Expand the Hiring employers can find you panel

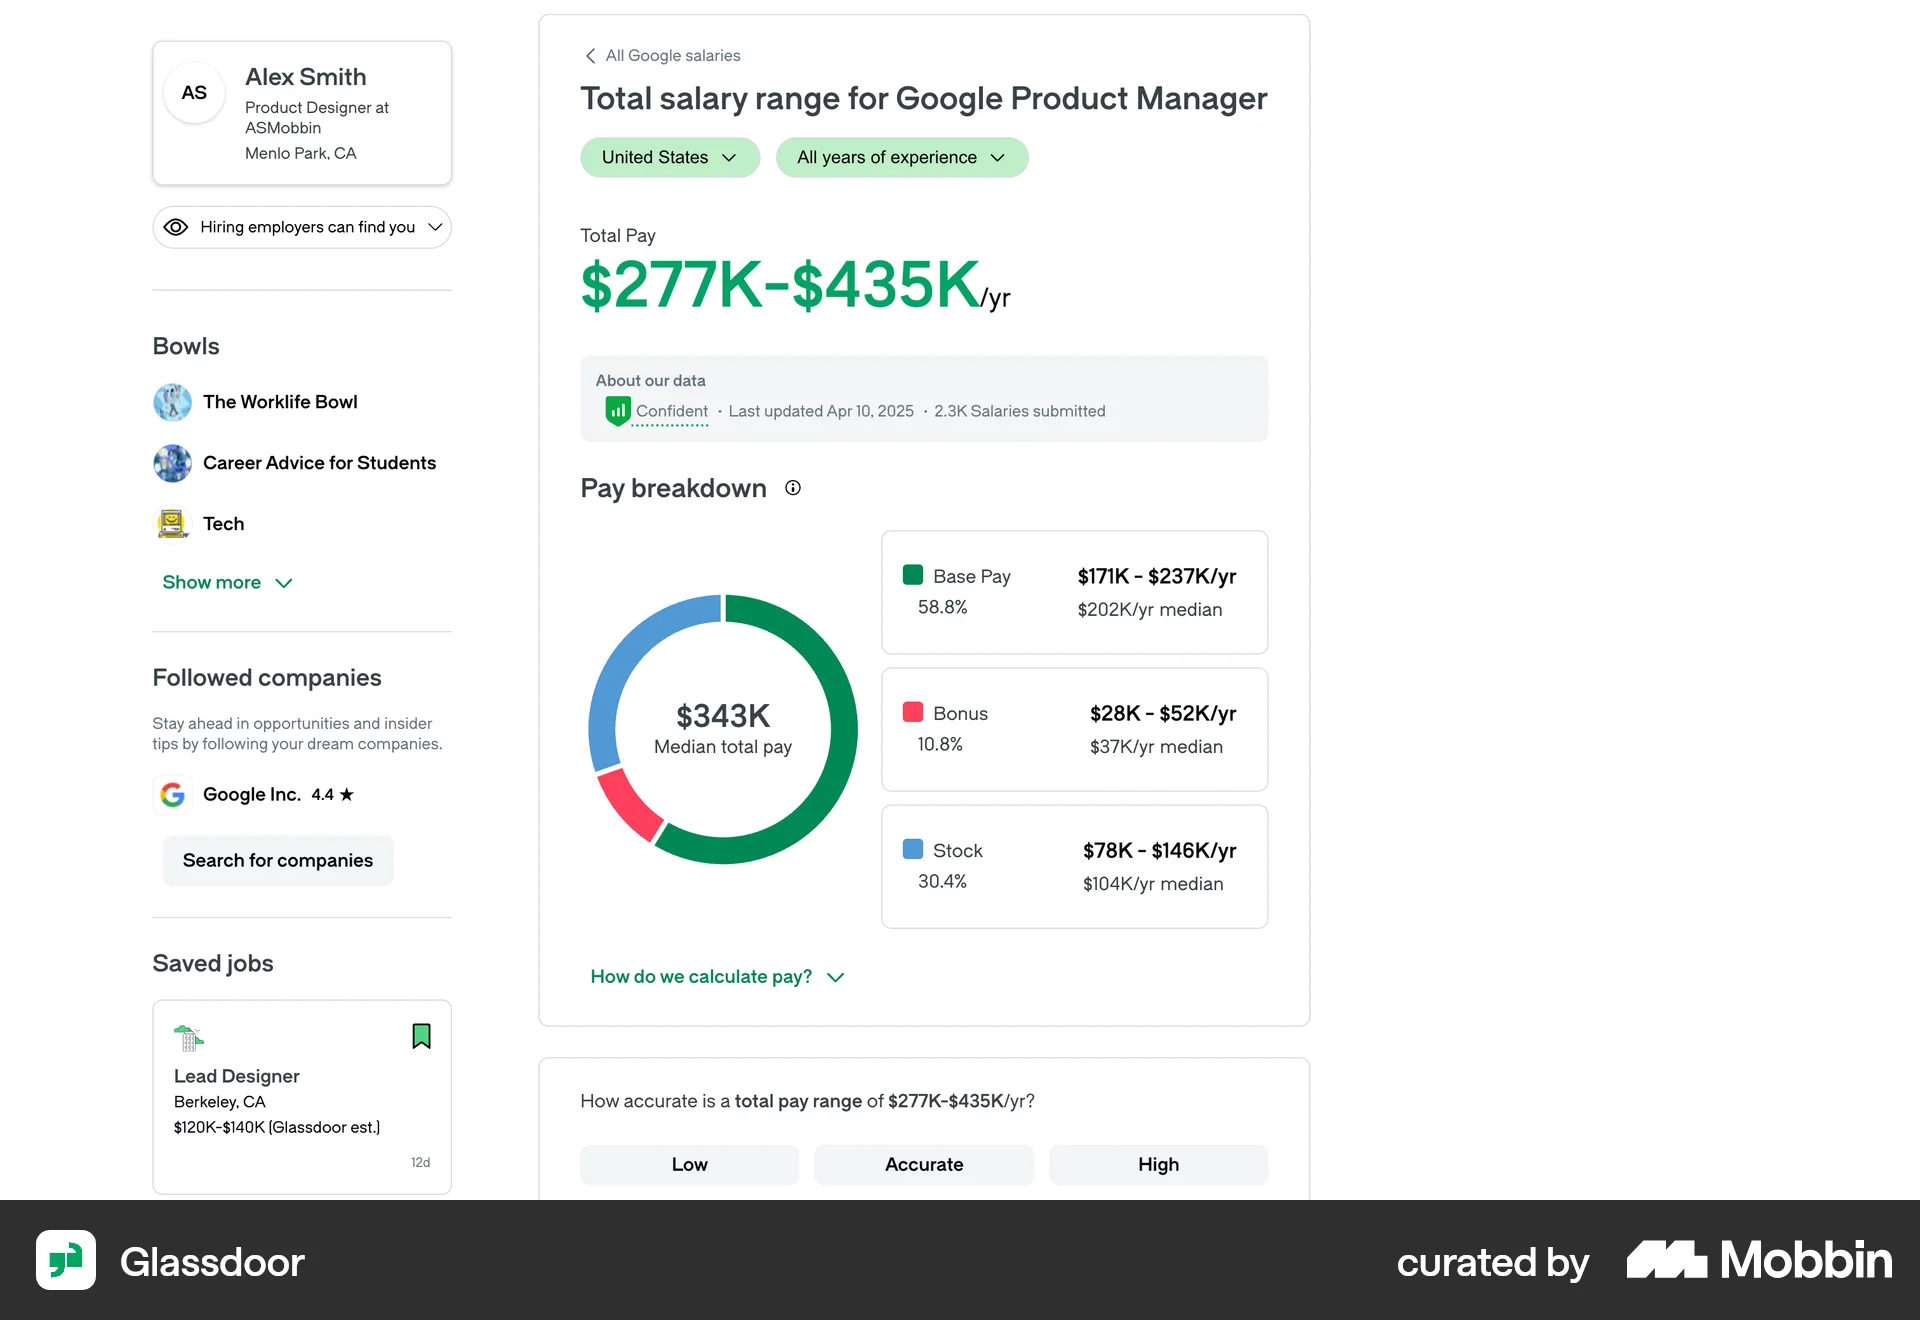coord(435,227)
